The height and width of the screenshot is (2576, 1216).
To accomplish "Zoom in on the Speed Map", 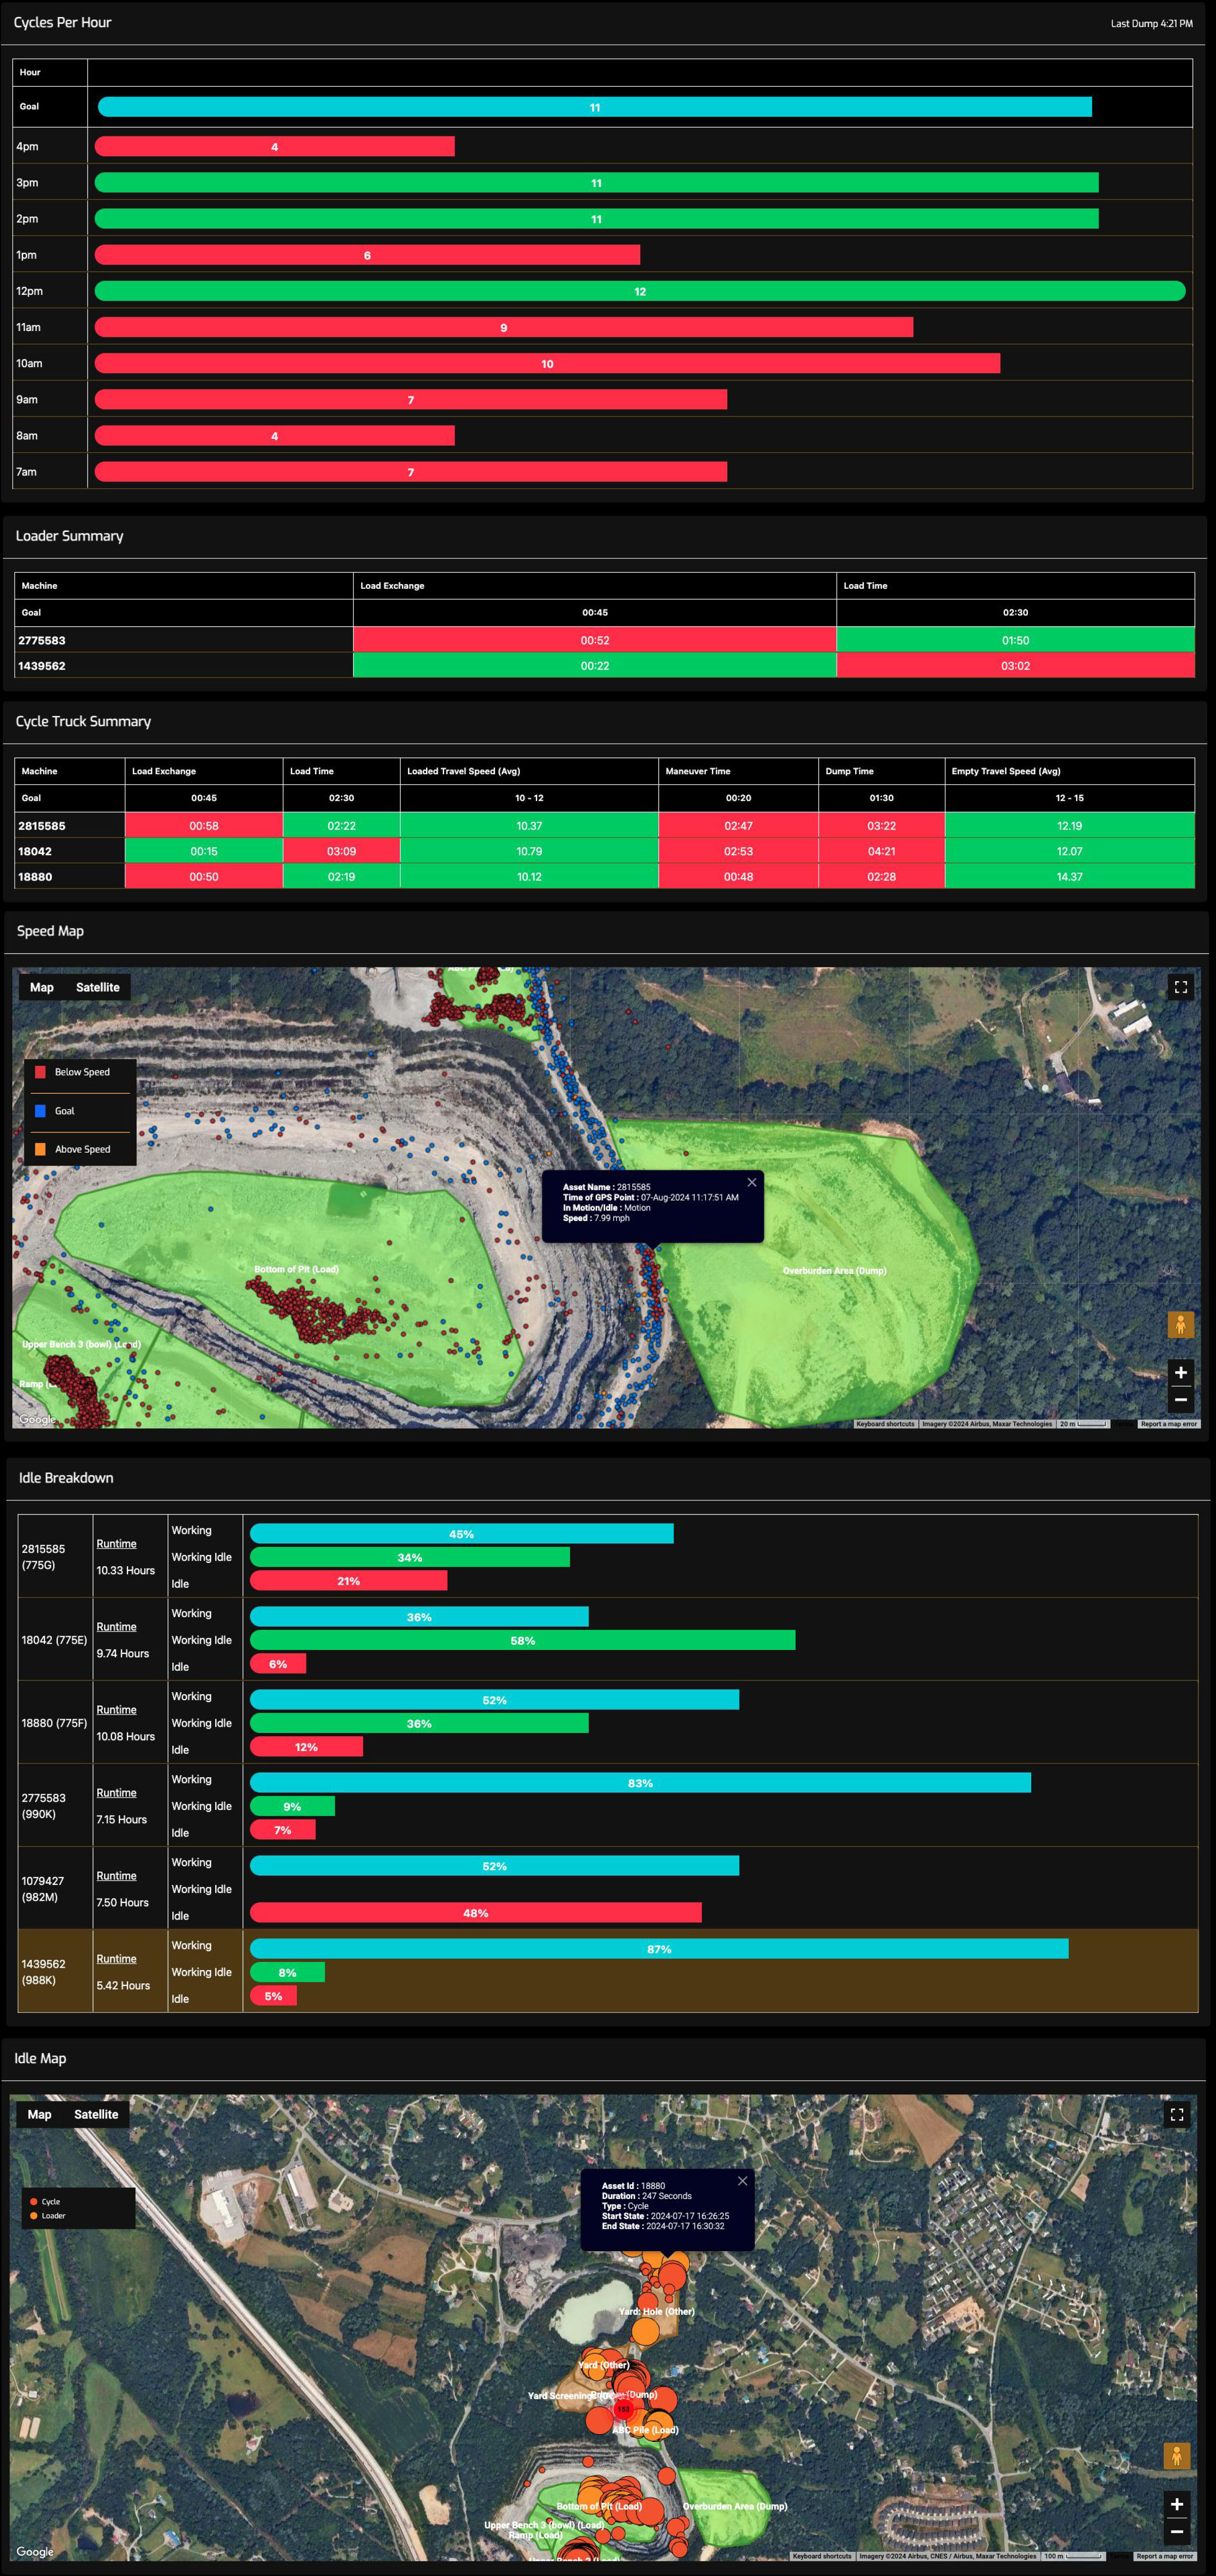I will coord(1180,1372).
